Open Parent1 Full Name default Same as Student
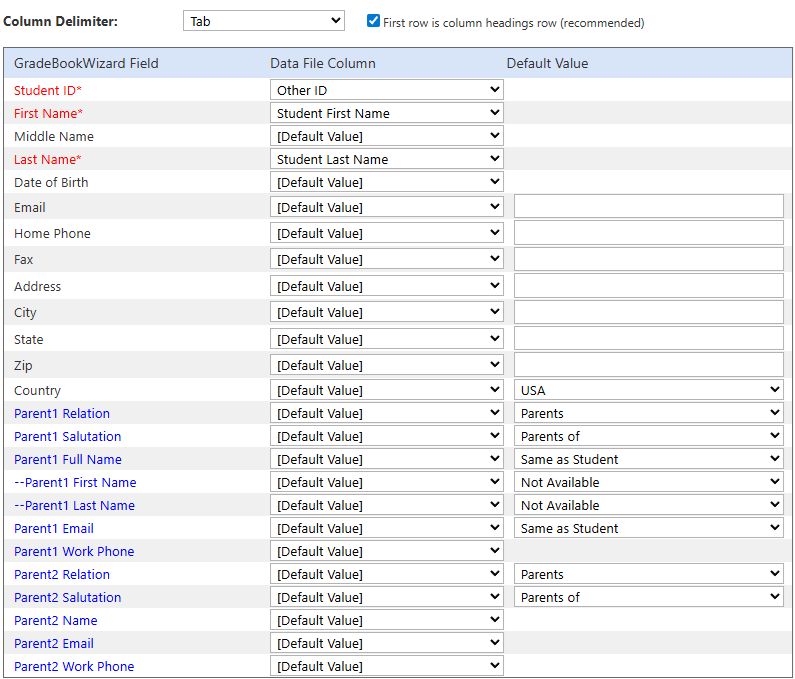The image size is (795, 679). 648,459
